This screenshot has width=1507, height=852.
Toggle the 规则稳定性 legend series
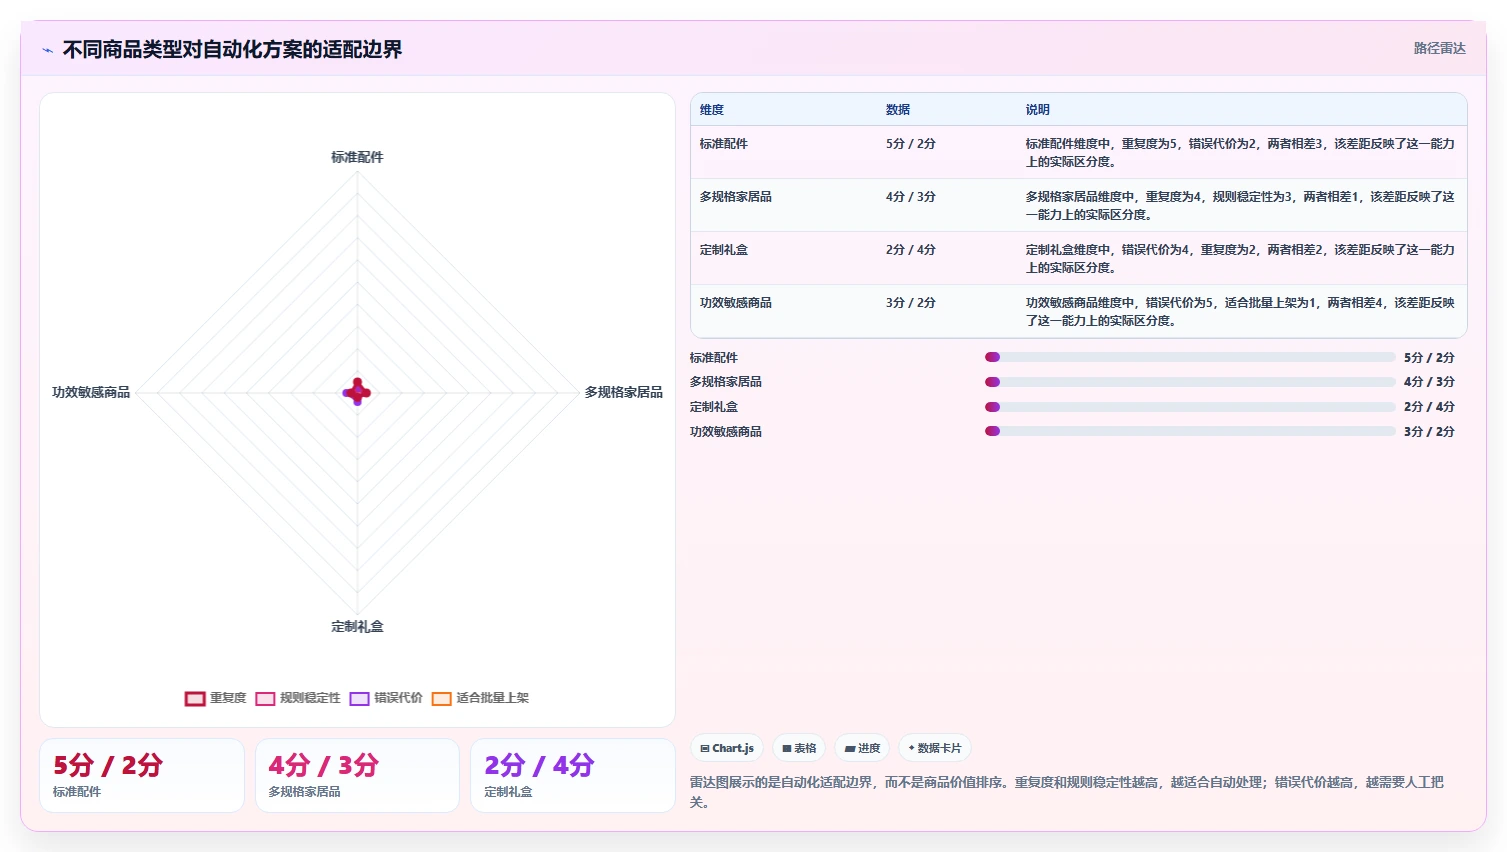(x=298, y=698)
